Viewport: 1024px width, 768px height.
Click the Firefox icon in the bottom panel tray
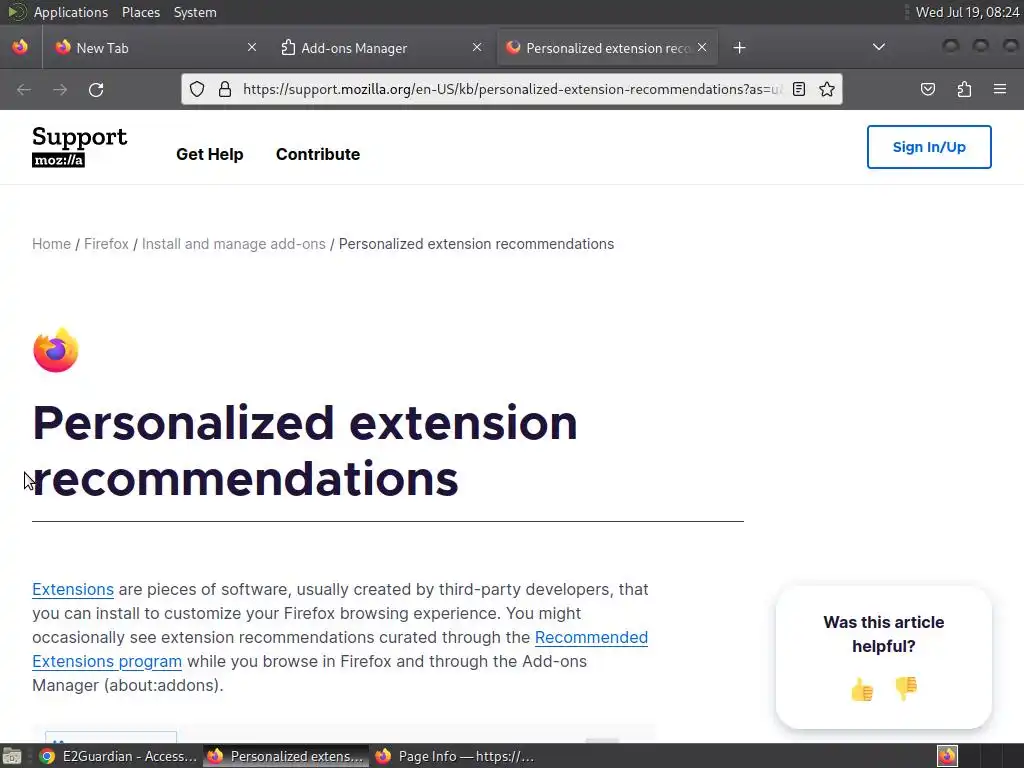coord(947,756)
